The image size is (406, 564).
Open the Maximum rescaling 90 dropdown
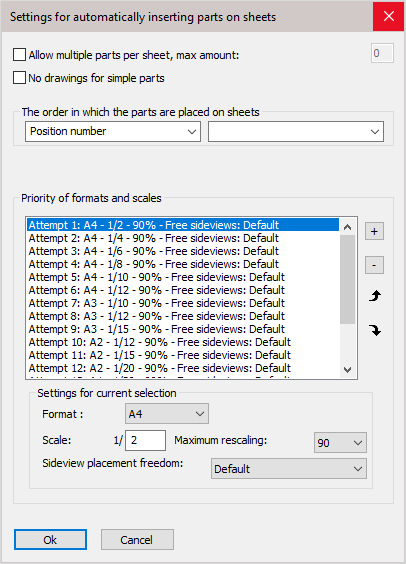click(x=340, y=442)
